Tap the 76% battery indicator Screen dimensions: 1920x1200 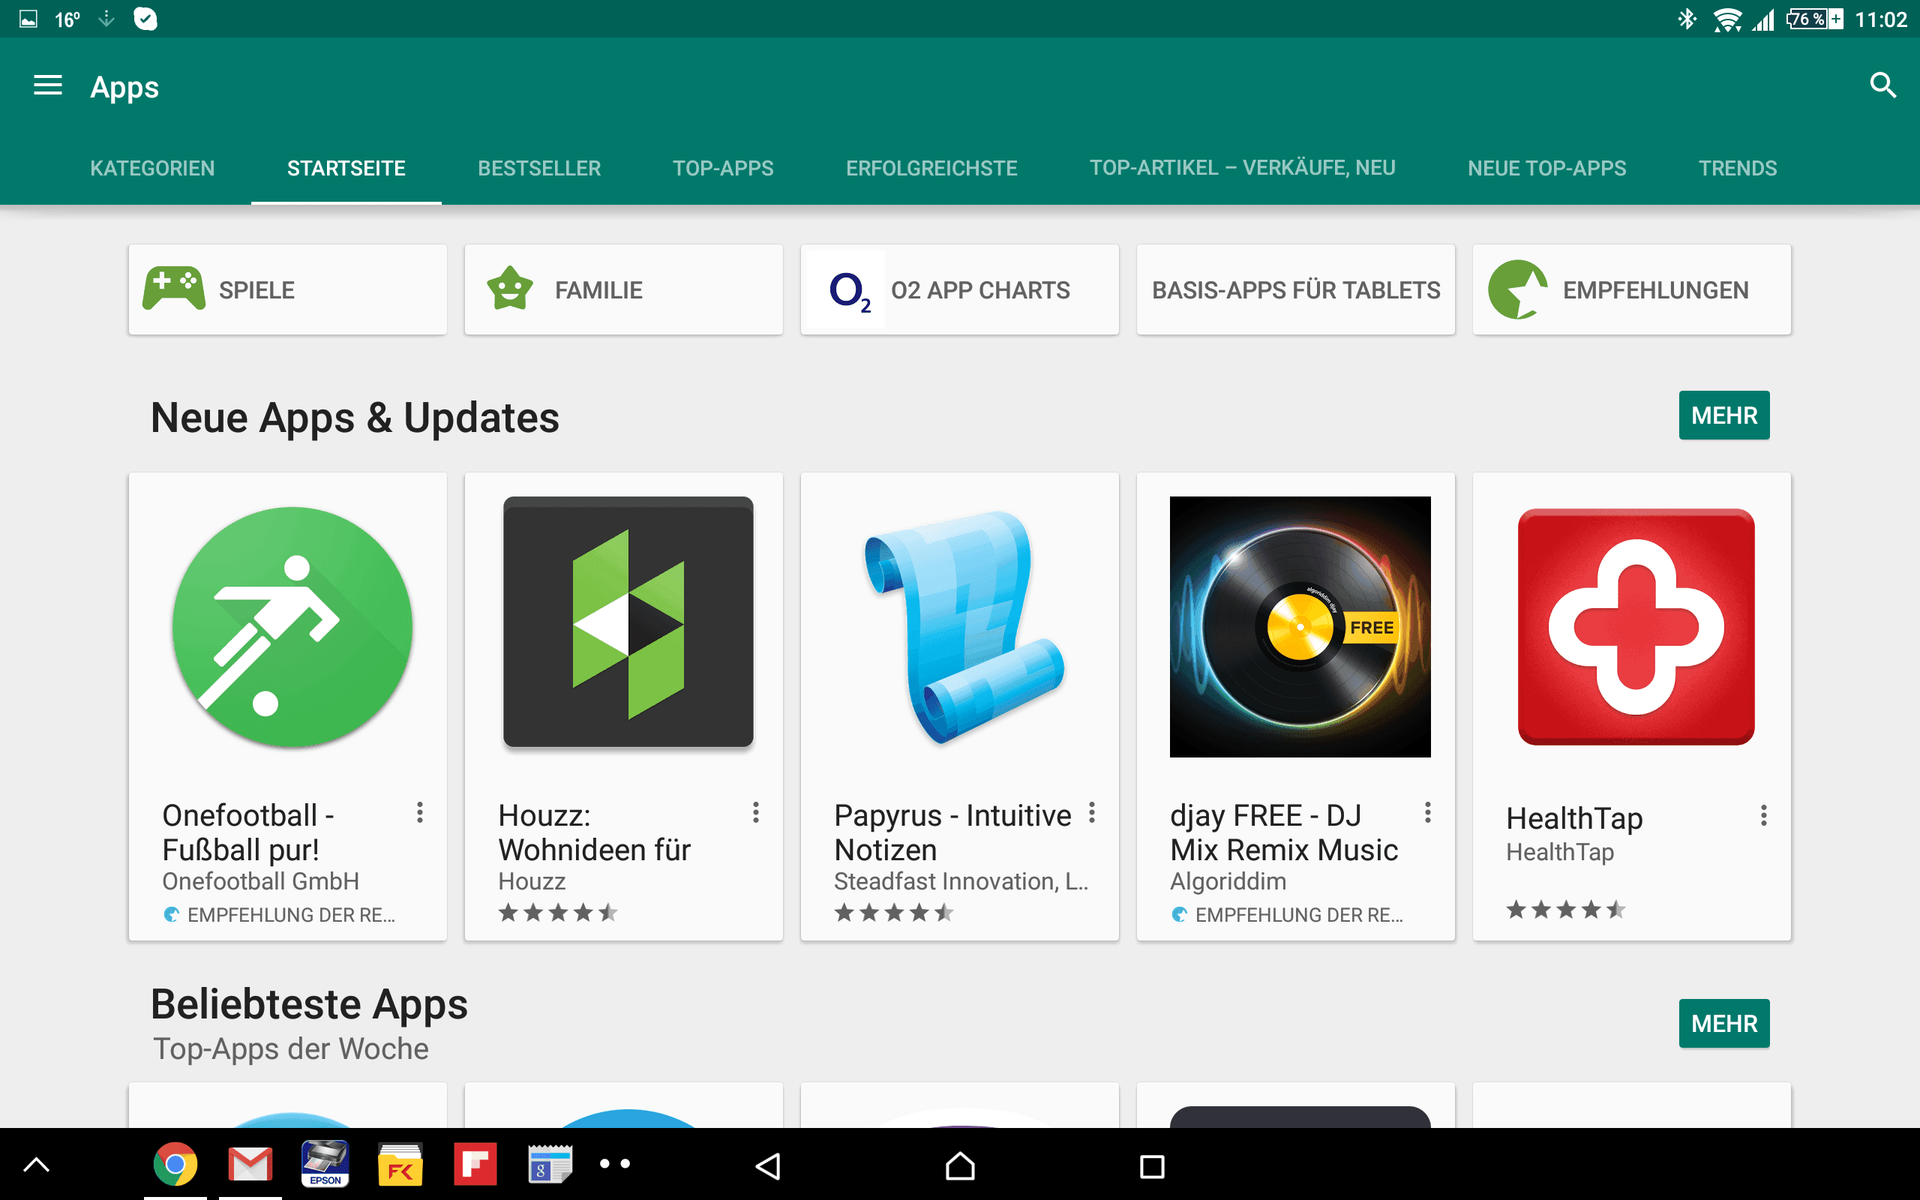[1815, 19]
